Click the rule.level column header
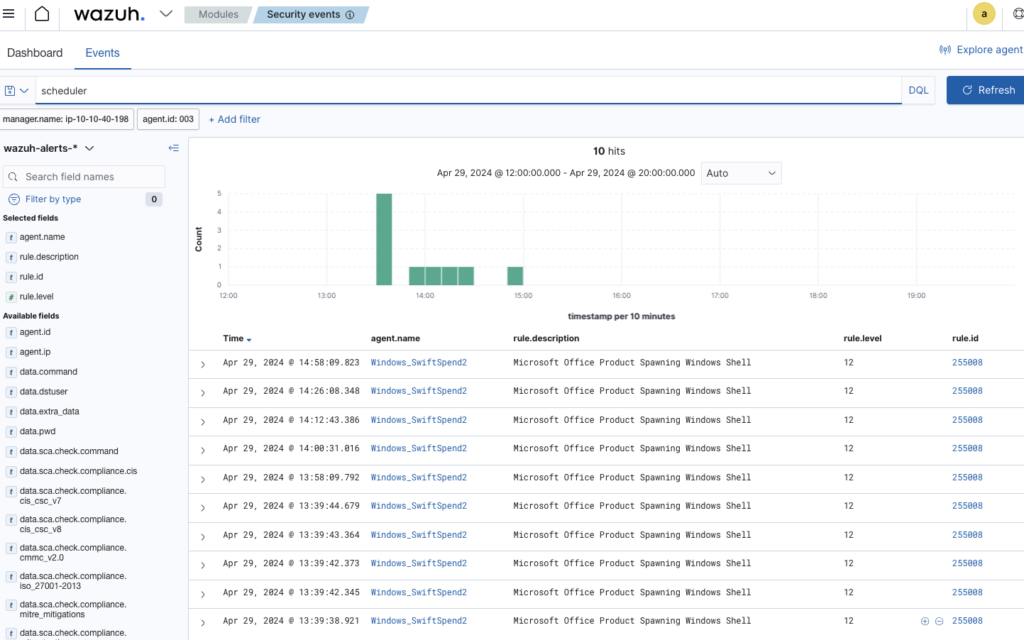Screen dimensions: 1024x640 862,338
